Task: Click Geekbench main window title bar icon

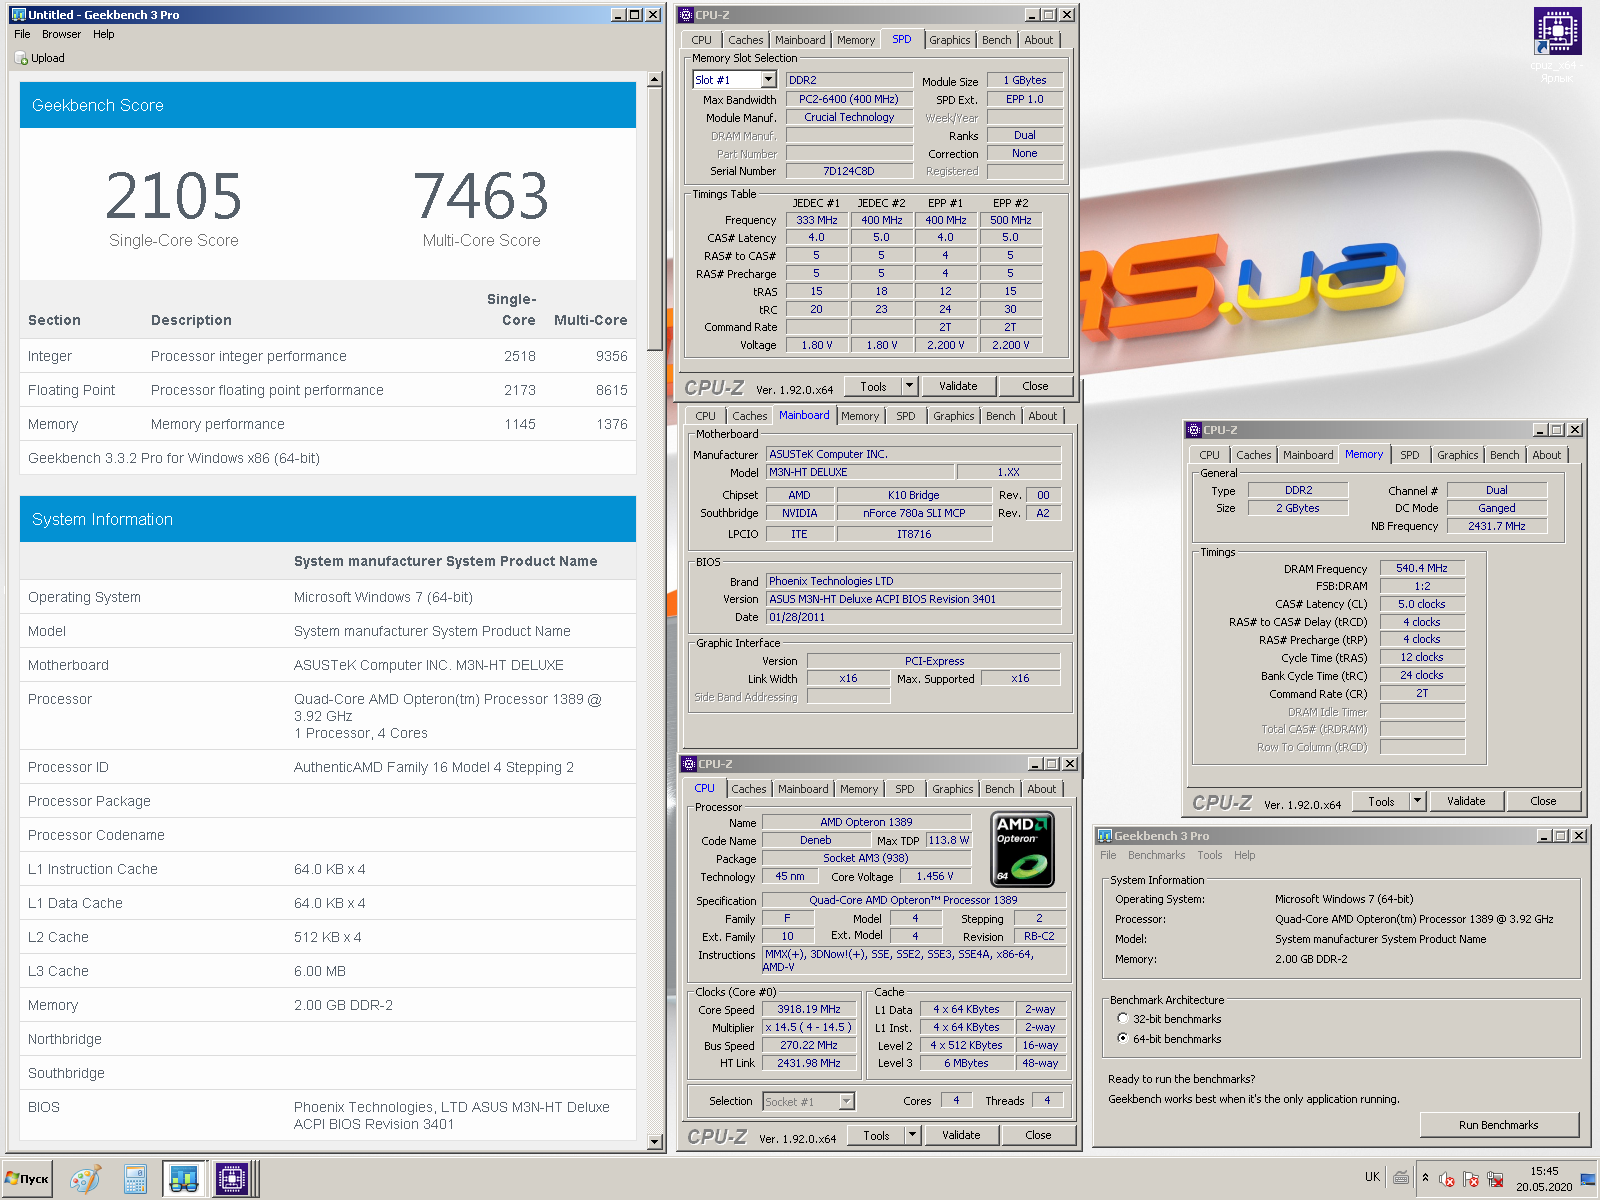Action: [x=18, y=15]
